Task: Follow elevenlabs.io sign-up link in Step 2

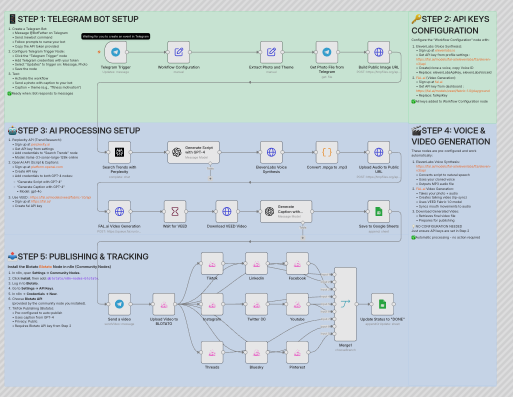Action: point(445,50)
